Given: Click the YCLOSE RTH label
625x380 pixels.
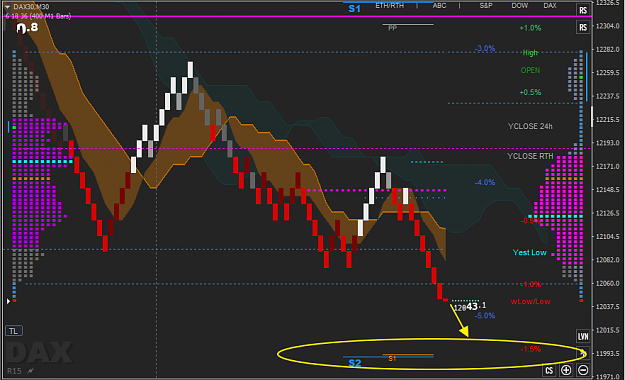Looking at the screenshot, I should click(x=530, y=156).
